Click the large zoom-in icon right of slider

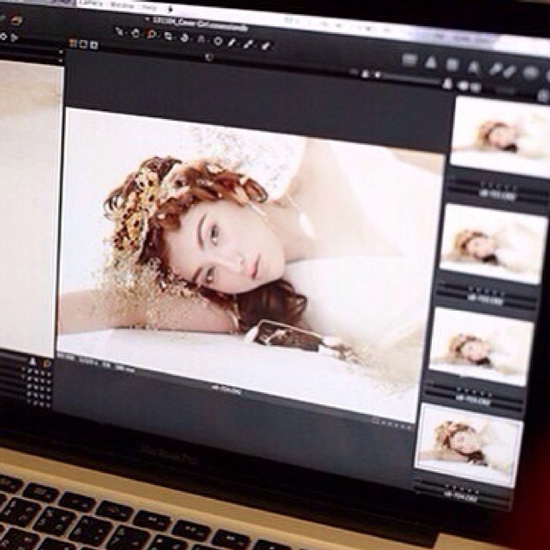447,83
